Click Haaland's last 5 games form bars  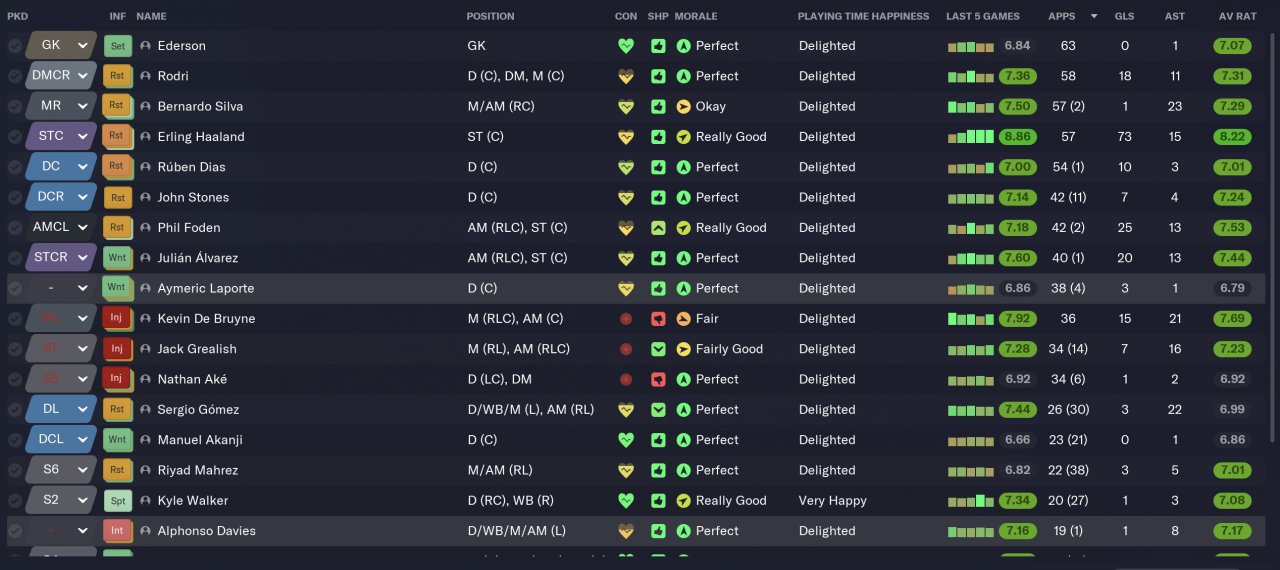[970, 137]
